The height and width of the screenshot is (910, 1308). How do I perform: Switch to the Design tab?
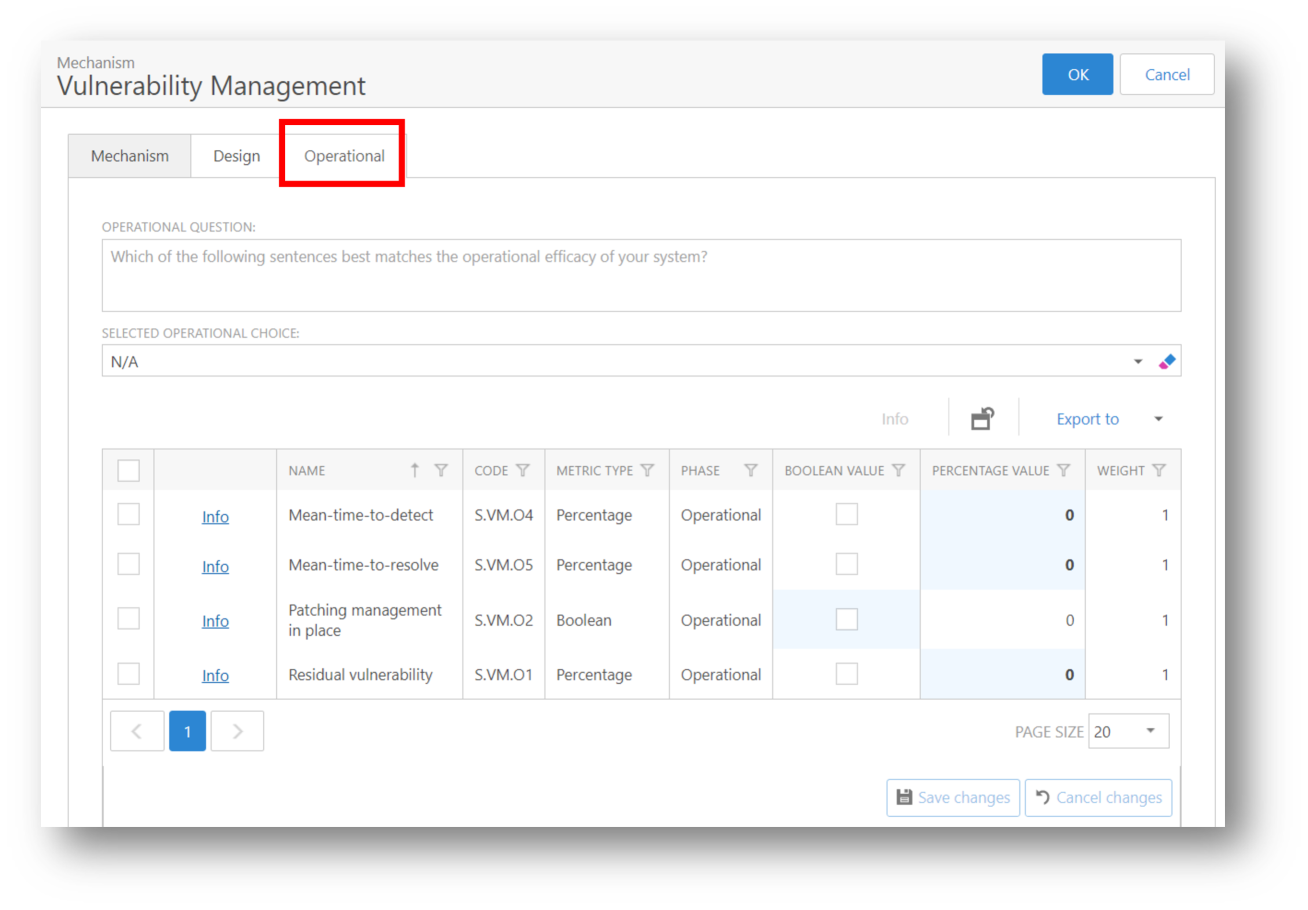pos(237,156)
